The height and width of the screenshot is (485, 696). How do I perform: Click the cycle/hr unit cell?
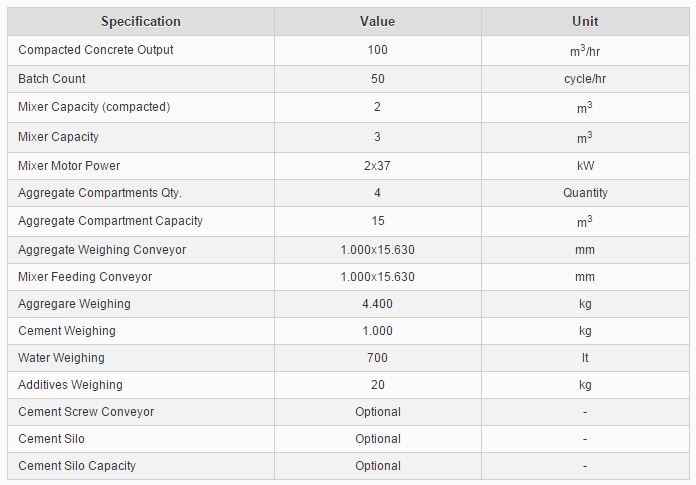click(x=584, y=79)
